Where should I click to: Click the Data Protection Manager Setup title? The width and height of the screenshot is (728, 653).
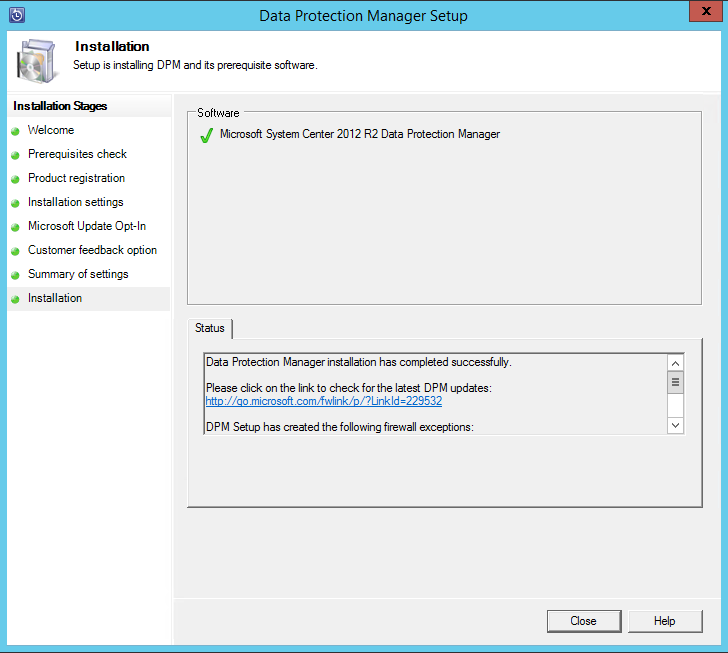point(364,16)
